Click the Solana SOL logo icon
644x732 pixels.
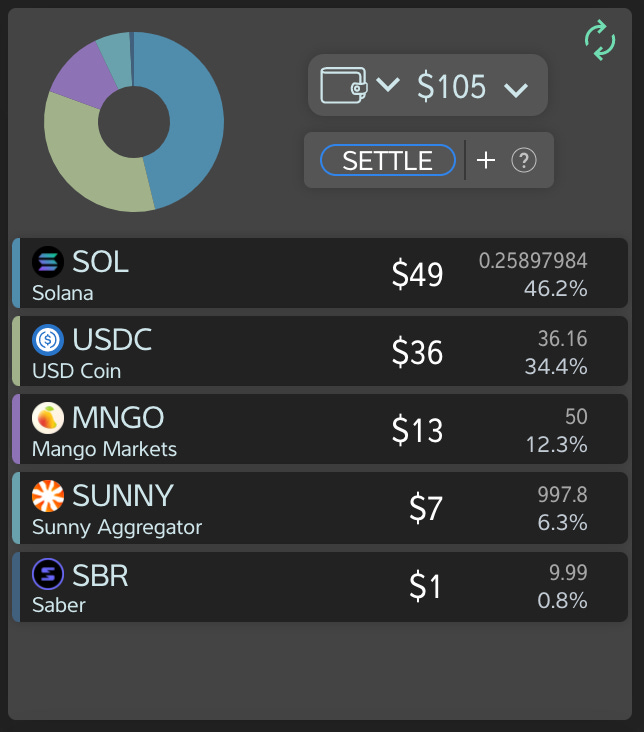click(x=48, y=262)
